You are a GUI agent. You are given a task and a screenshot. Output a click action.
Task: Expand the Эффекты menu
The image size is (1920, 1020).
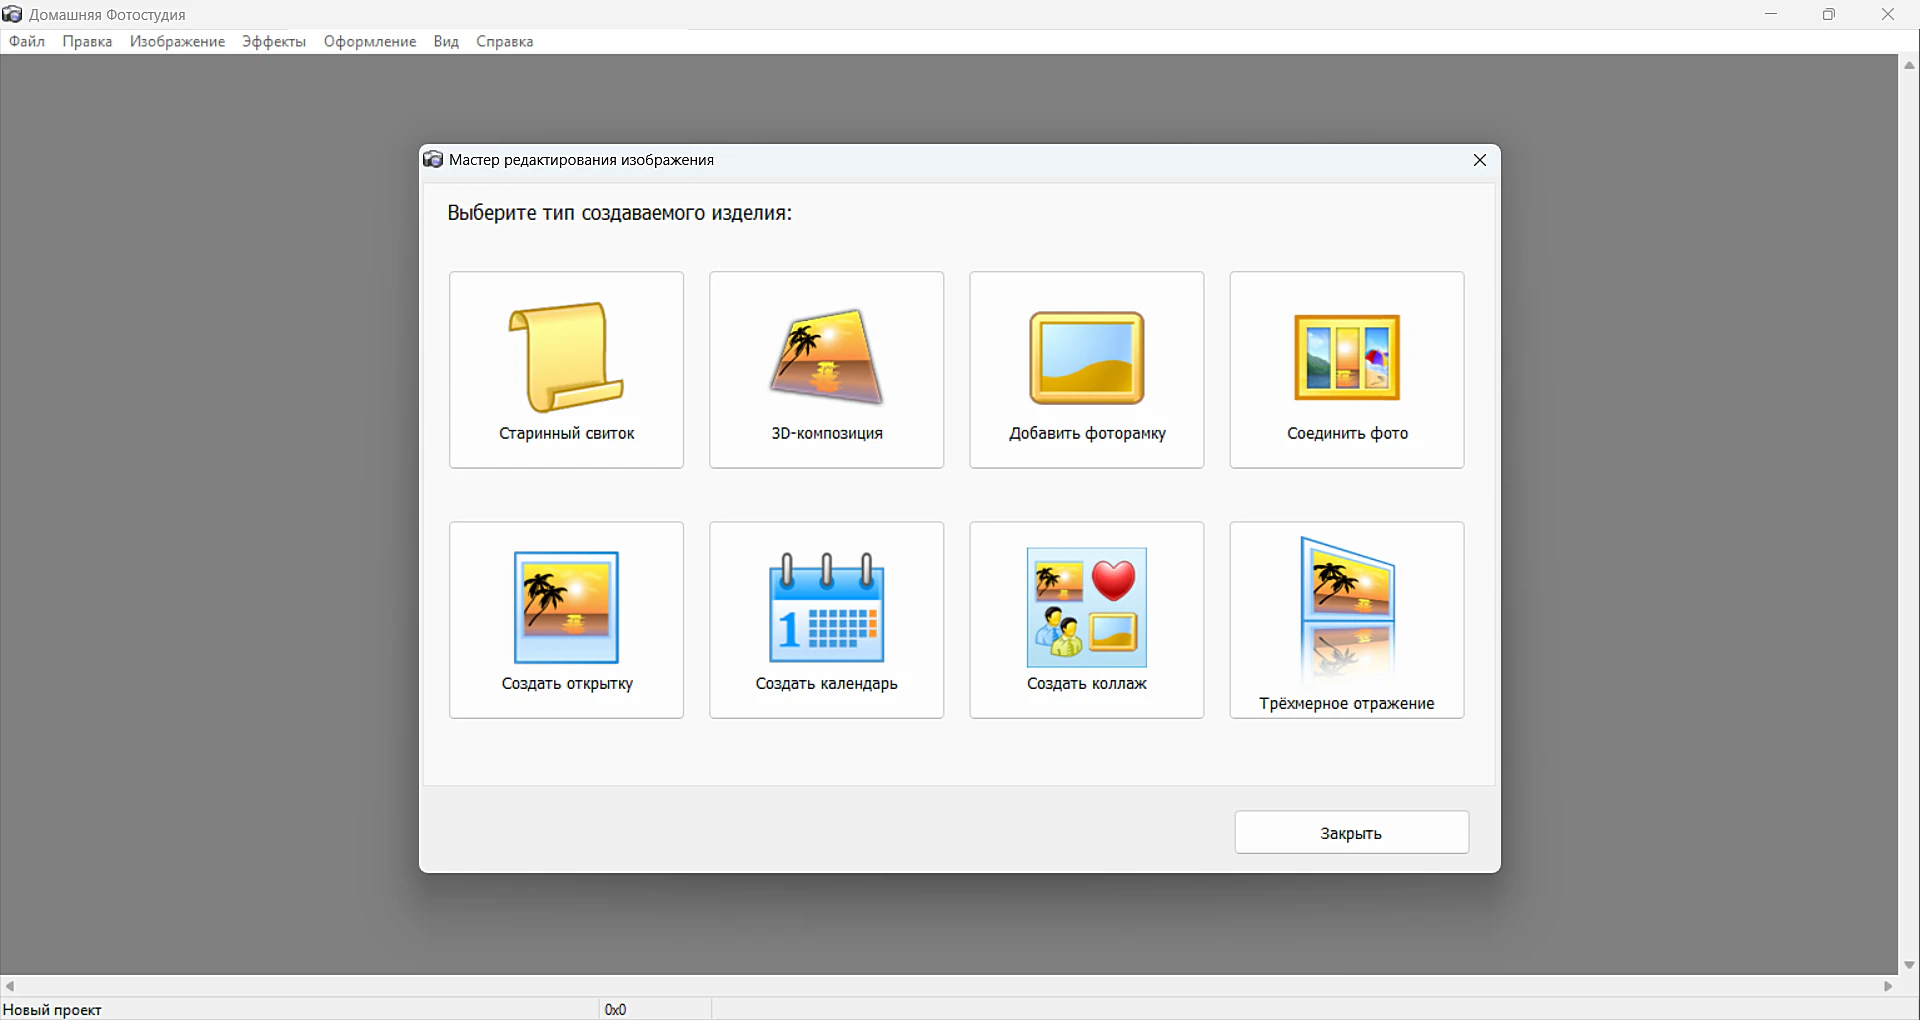point(274,42)
